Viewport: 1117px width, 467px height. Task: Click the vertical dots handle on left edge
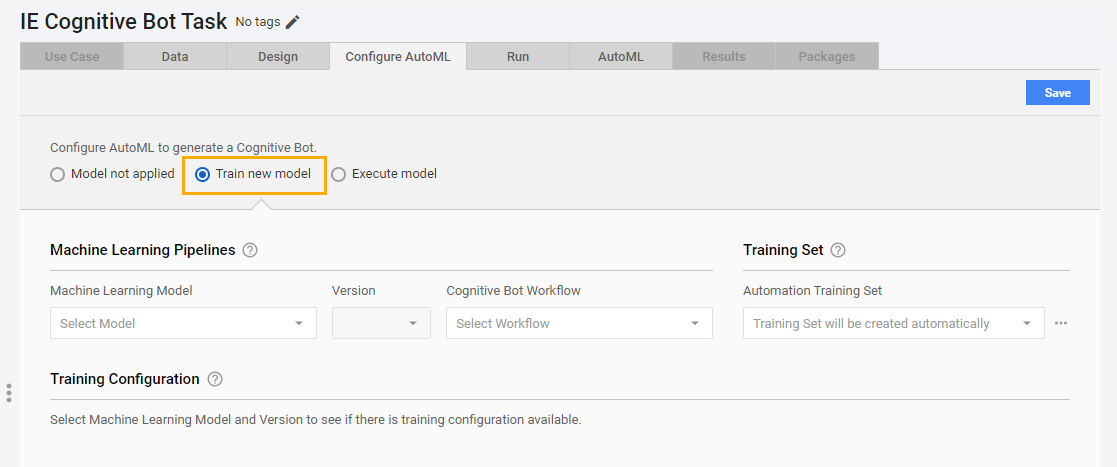9,393
